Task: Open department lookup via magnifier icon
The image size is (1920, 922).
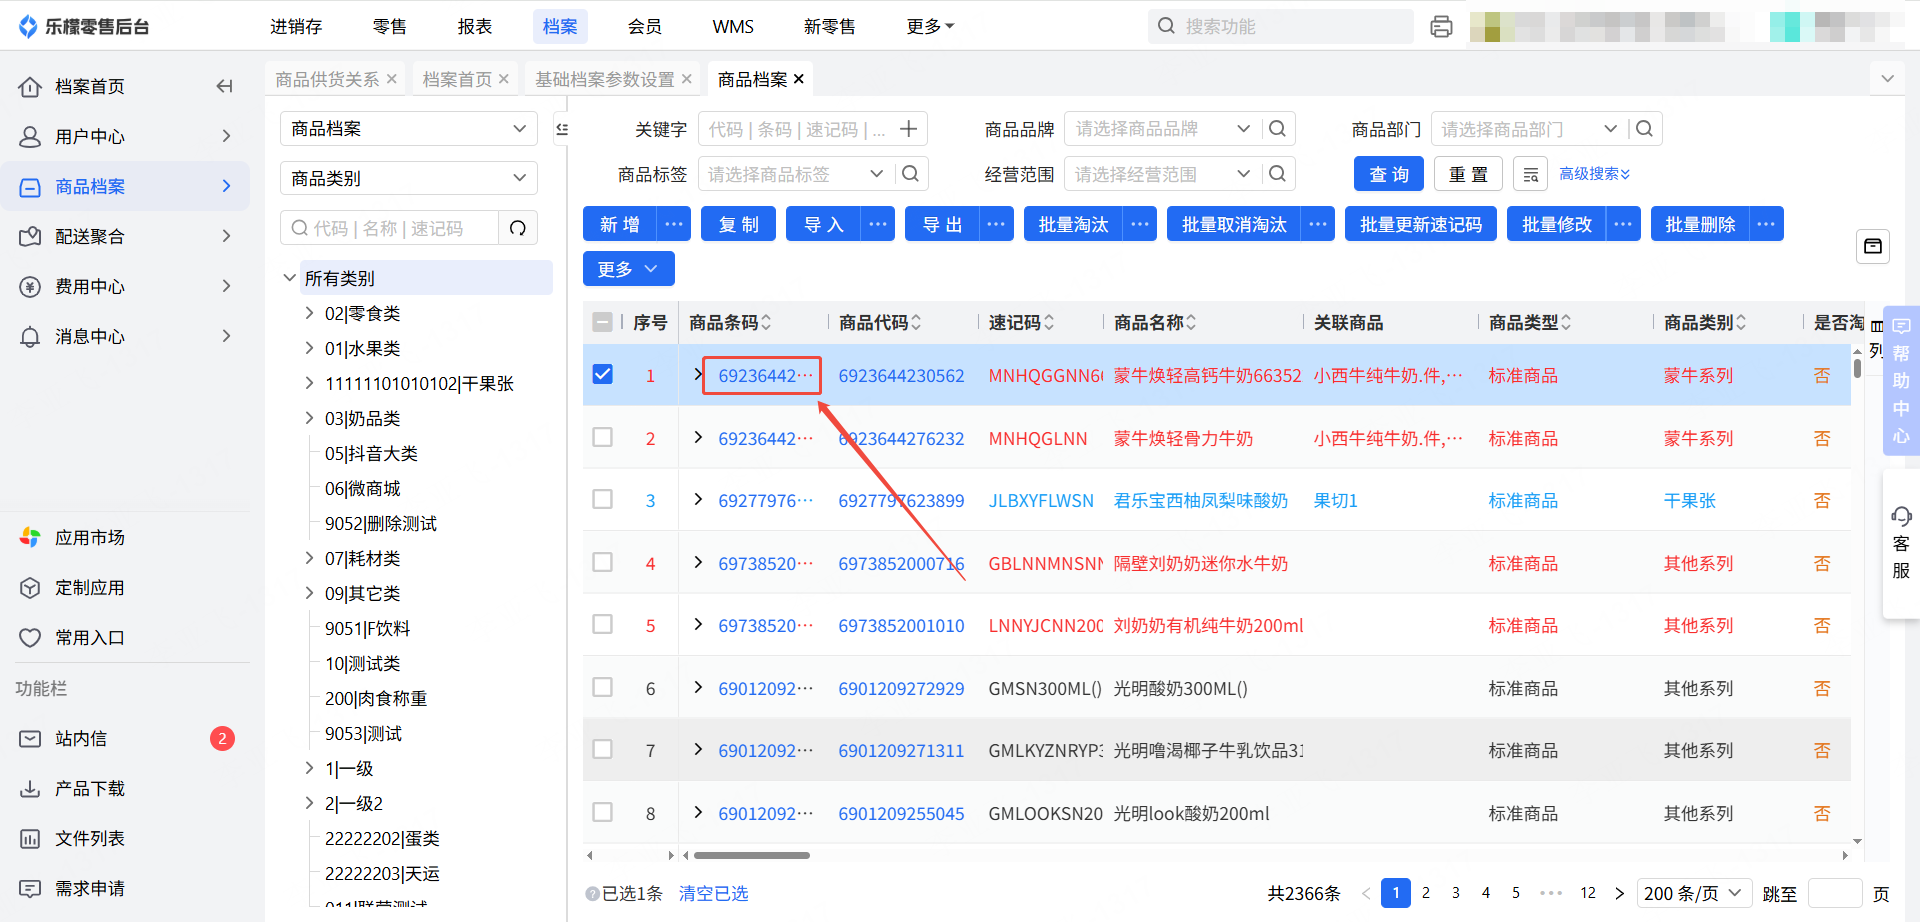Action: pos(1644,129)
